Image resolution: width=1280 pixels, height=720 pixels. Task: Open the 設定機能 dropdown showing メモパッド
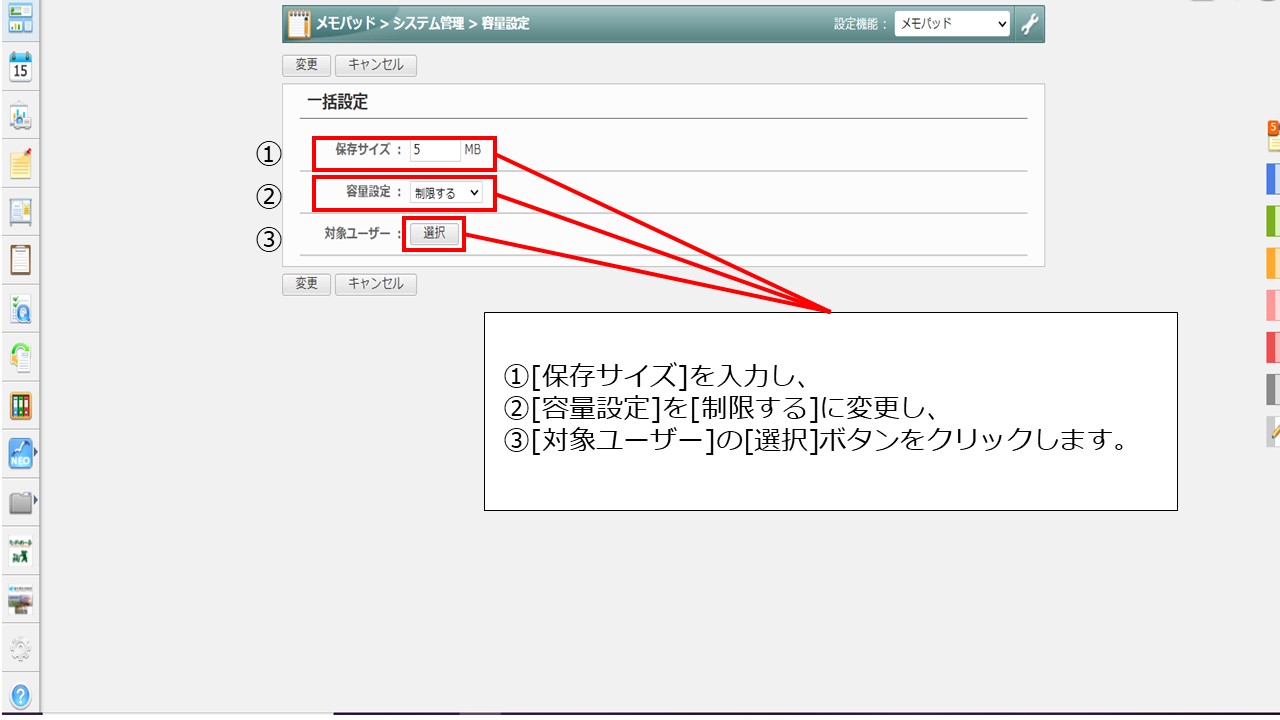click(x=952, y=24)
